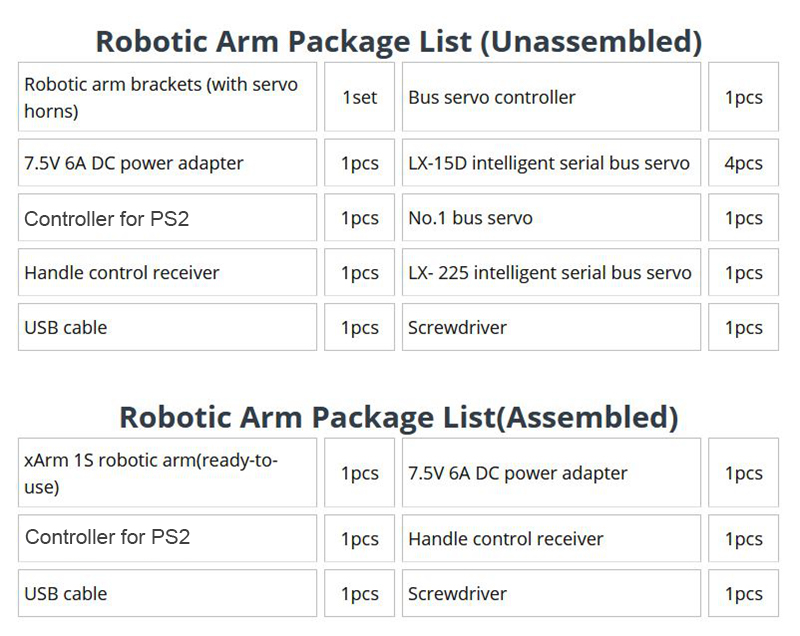
Task: Select "7.5V 6A DC power adapter" in Unassembled list
Action: point(167,163)
